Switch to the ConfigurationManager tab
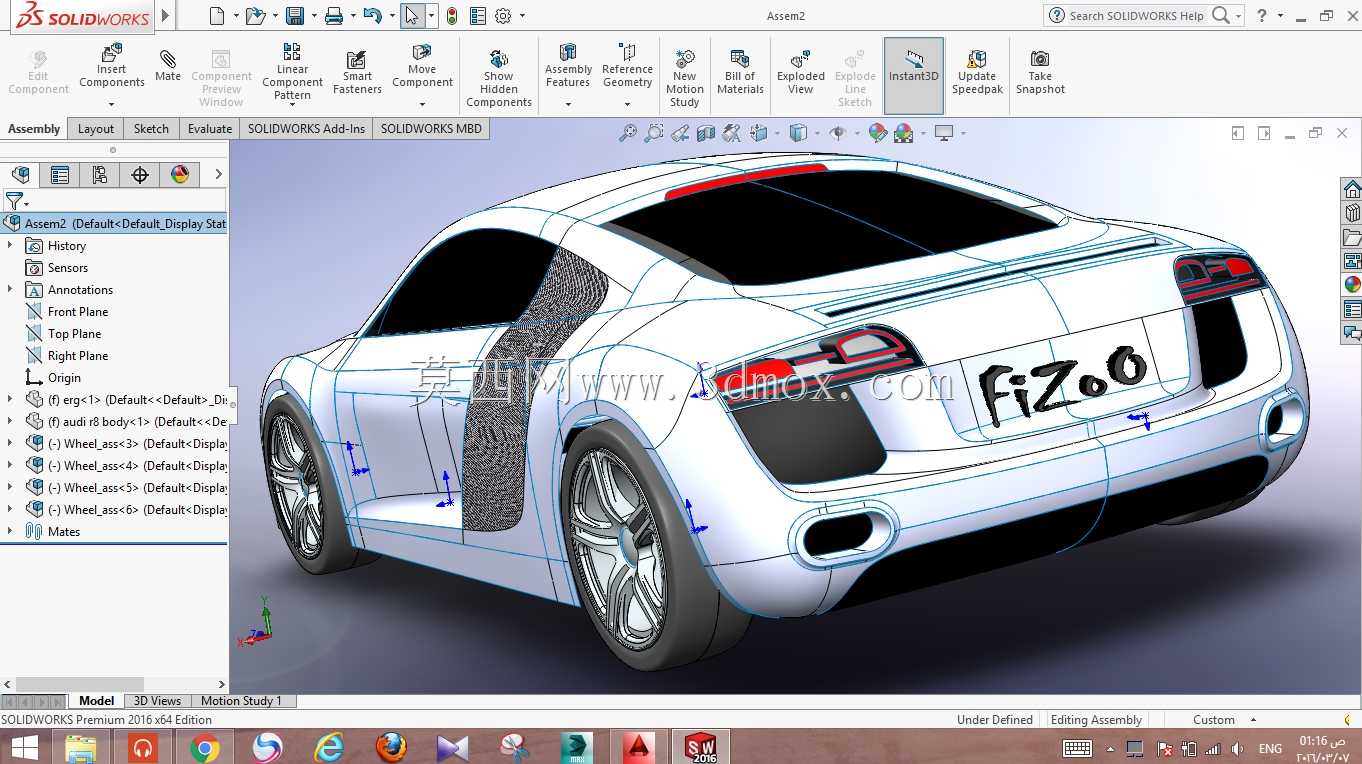This screenshot has height=764, width=1362. [100, 175]
